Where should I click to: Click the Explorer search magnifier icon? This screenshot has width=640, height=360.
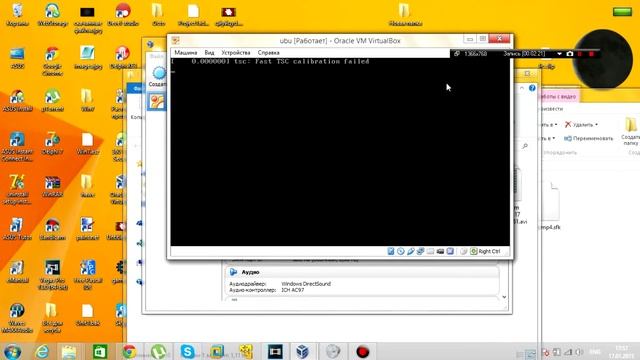coord(525,146)
